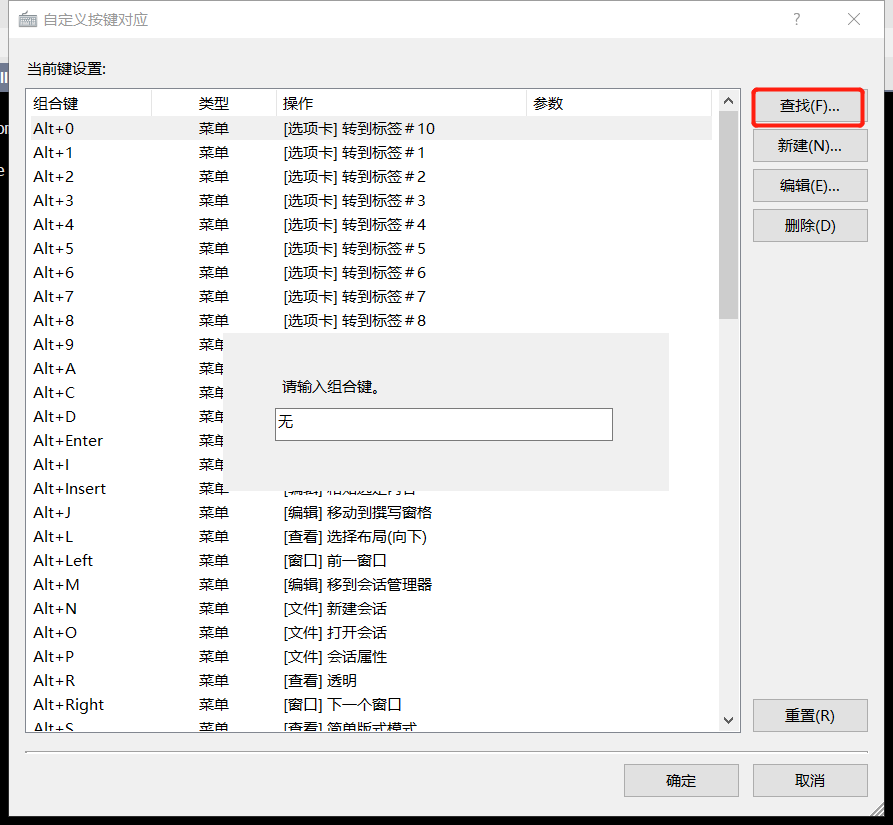Click the 操作 column header
Screen dimensions: 893x825
pyautogui.click(x=300, y=103)
